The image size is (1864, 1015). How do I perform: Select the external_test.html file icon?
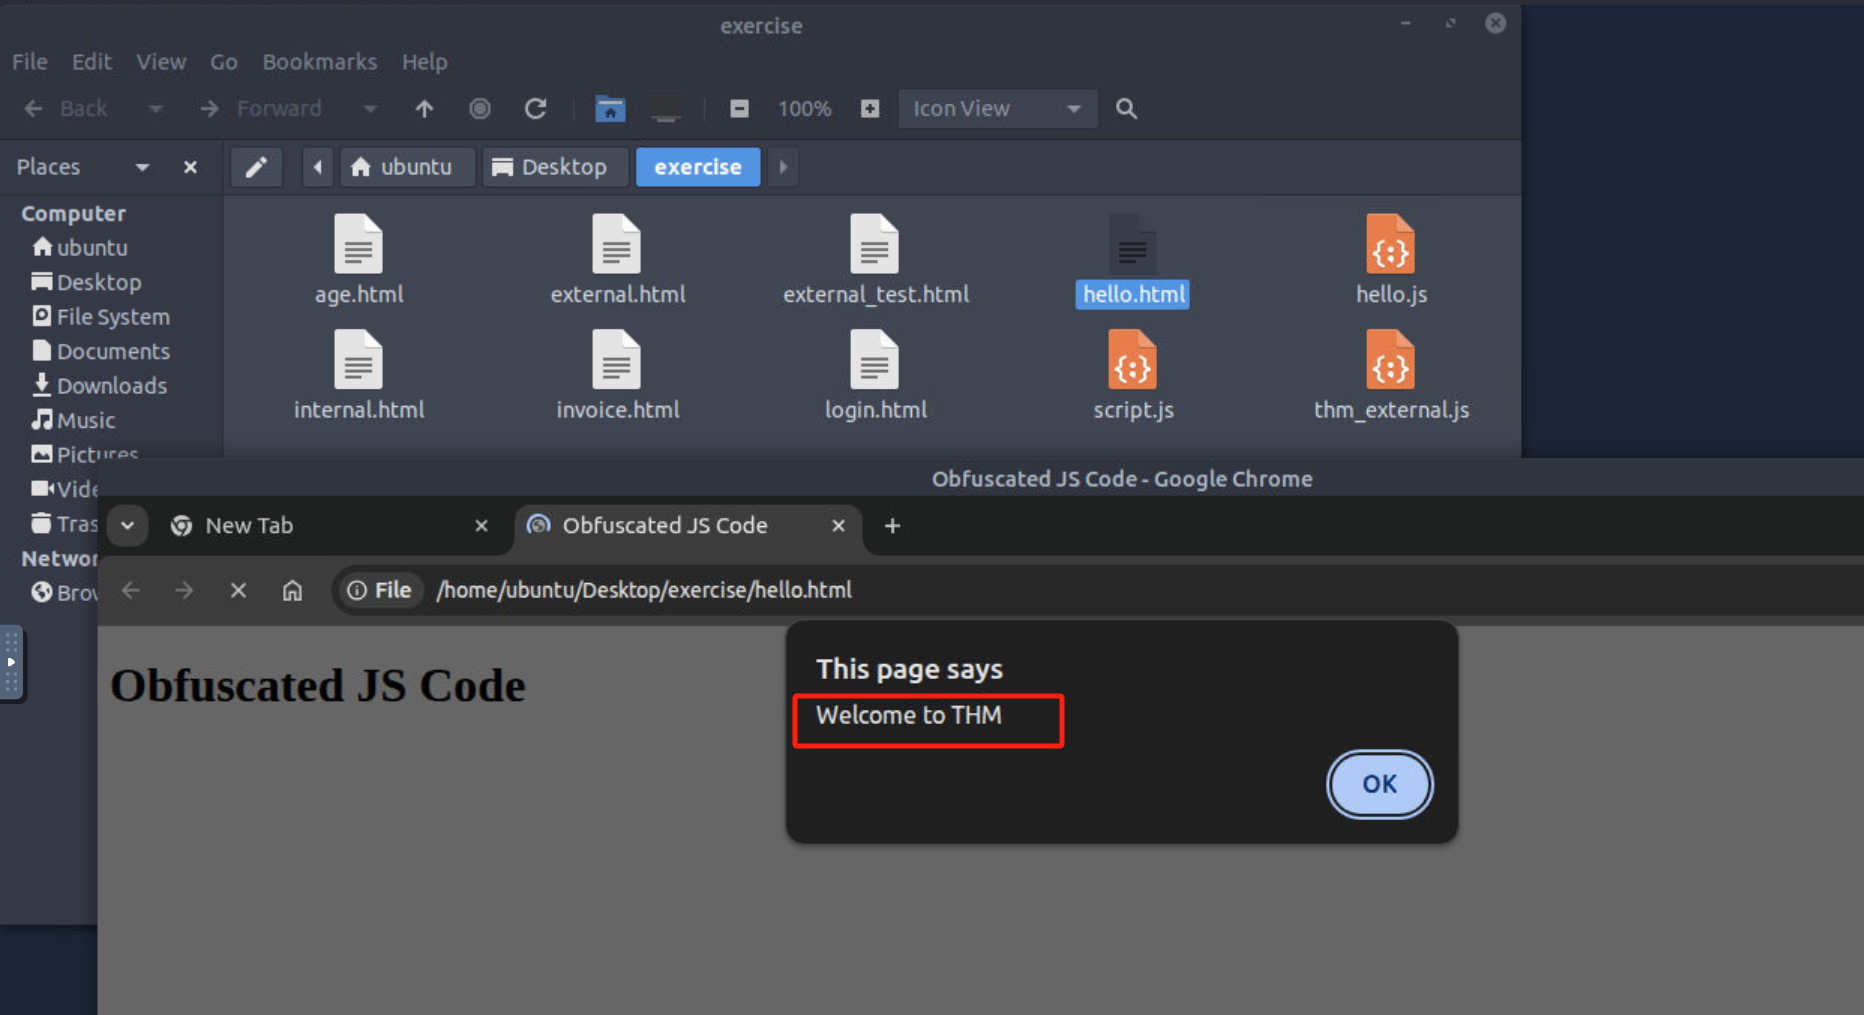tap(874, 244)
